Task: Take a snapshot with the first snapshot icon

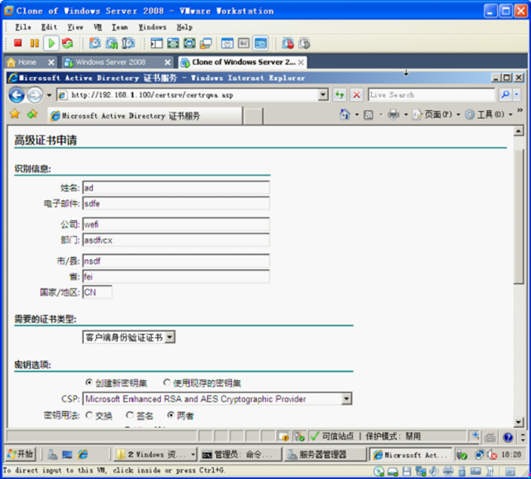Action: pyautogui.click(x=95, y=43)
